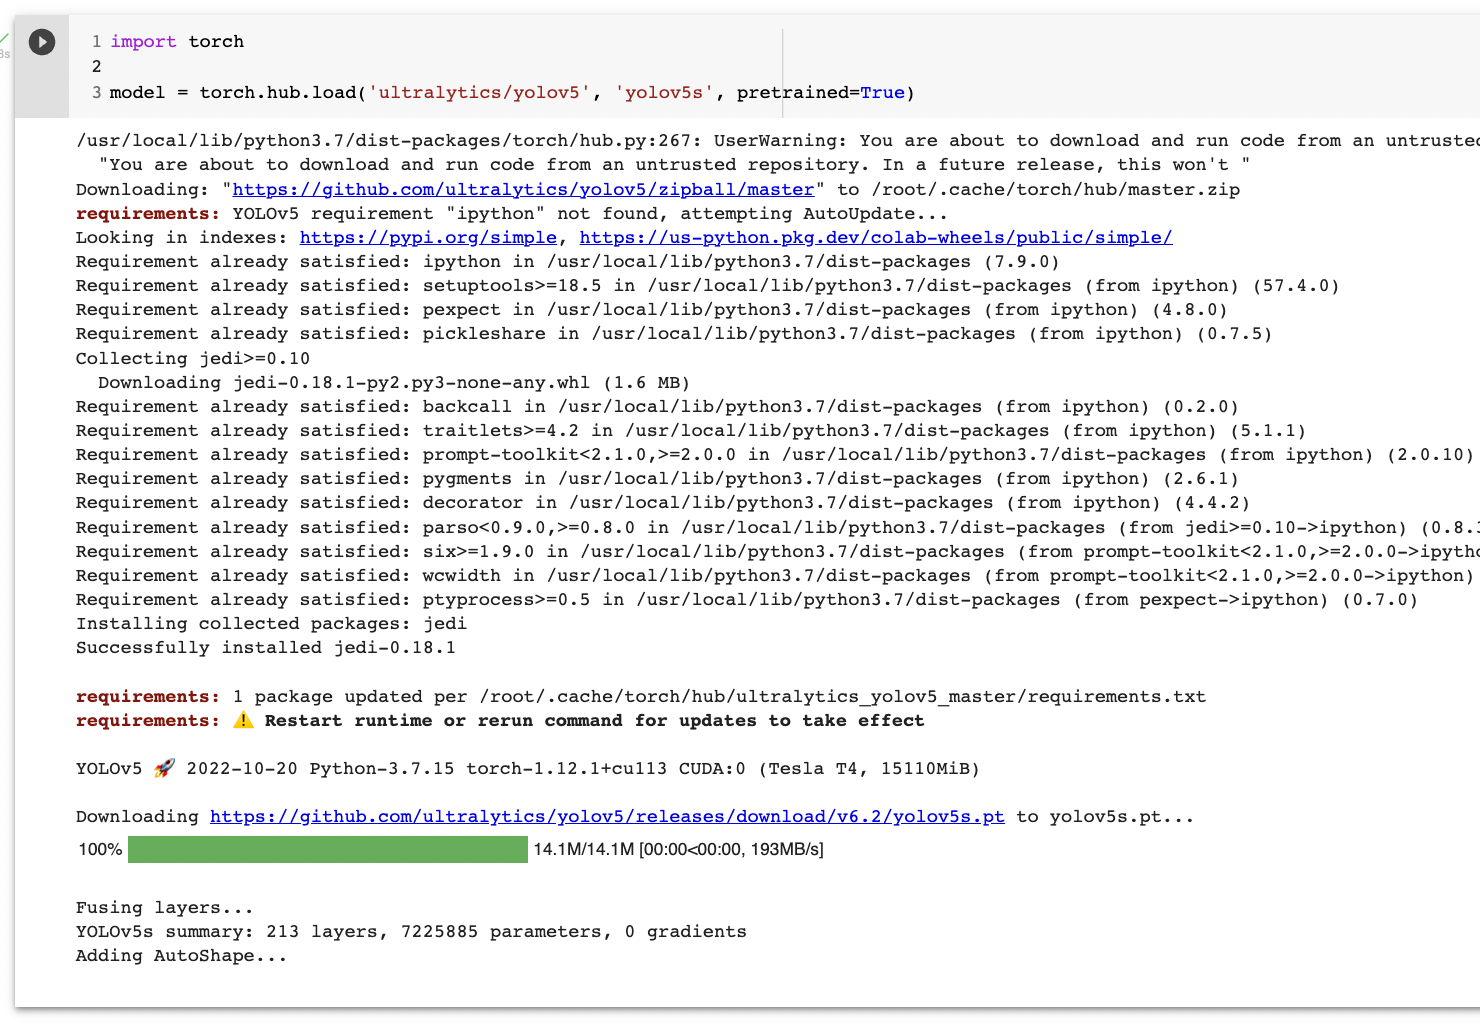
Task: Click the warning triangle emoji in requirements line
Action: [x=243, y=719]
